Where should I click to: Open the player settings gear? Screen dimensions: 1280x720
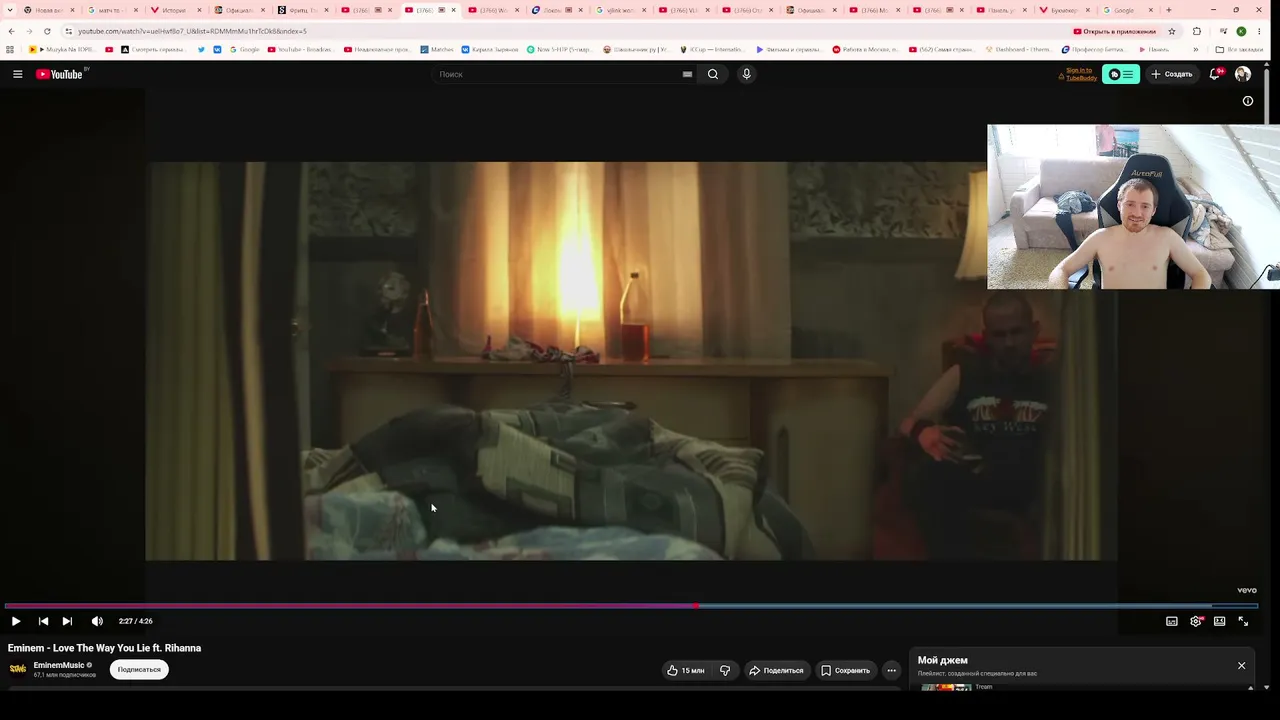tap(1196, 621)
